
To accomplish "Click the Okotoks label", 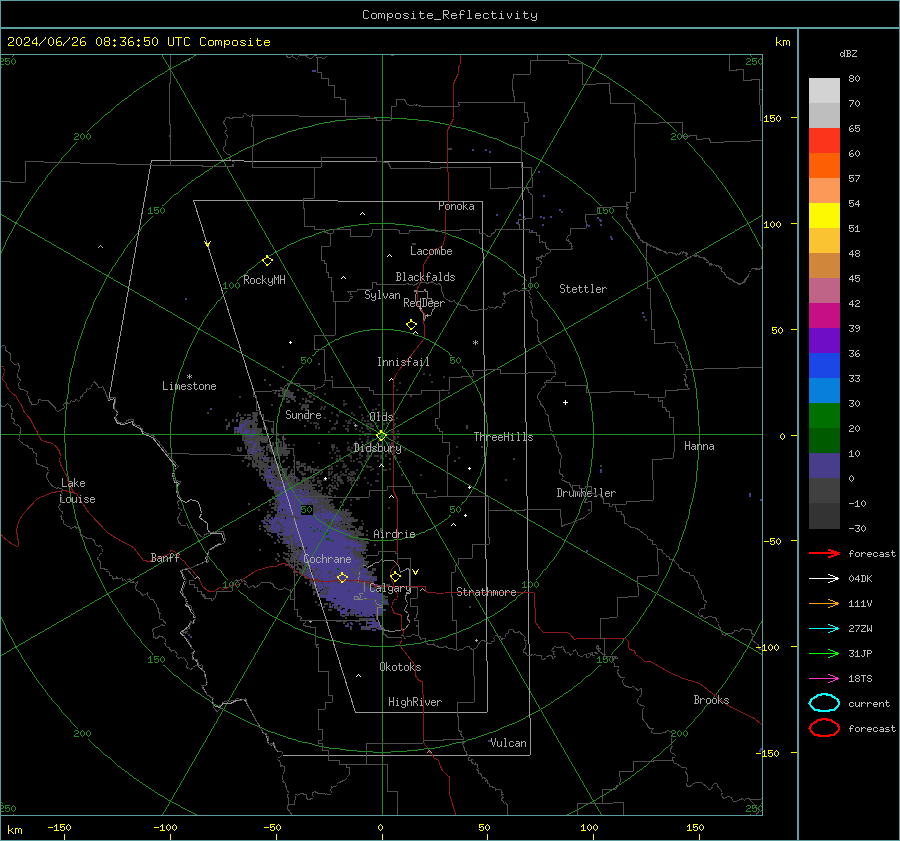I will [x=400, y=667].
